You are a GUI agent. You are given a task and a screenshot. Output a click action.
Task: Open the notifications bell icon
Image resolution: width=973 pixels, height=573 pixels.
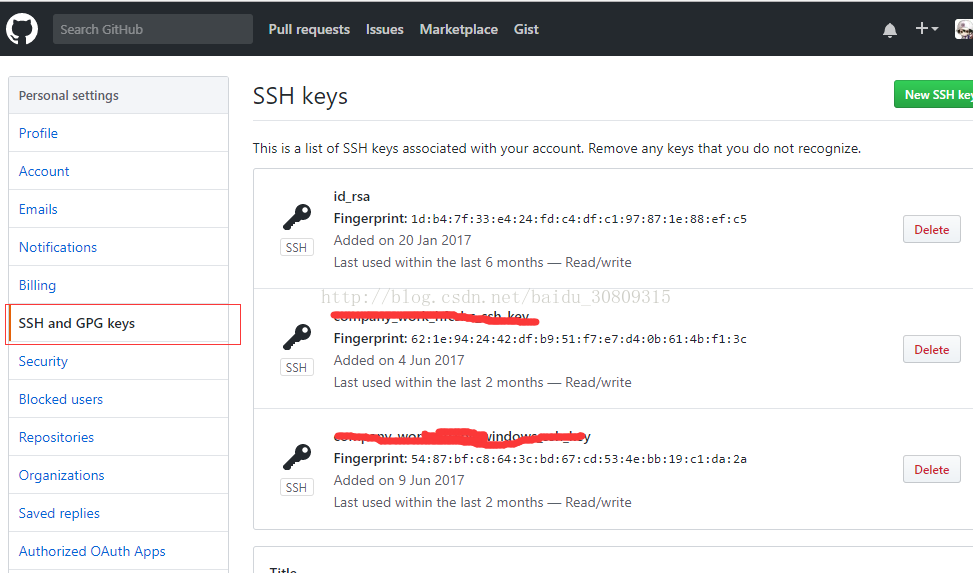click(x=890, y=30)
